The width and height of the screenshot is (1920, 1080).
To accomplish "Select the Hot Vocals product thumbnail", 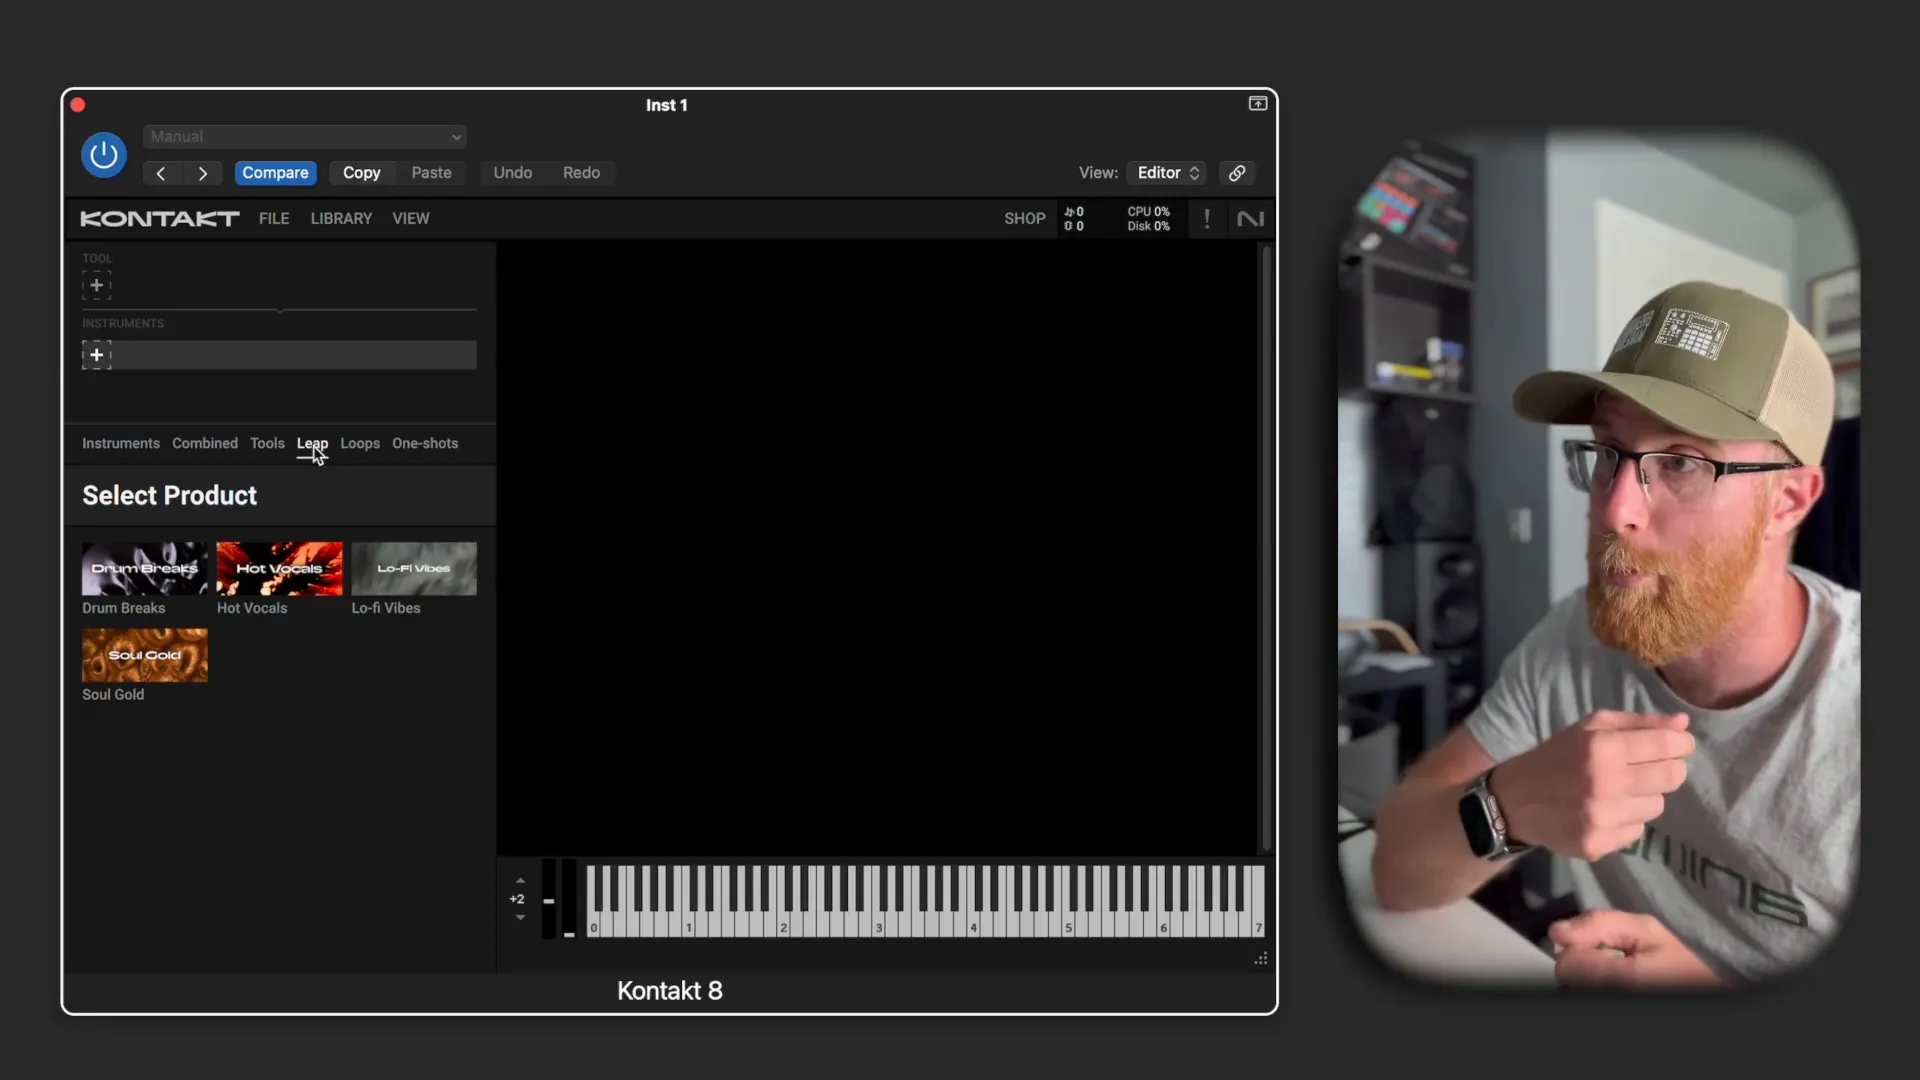I will [279, 569].
